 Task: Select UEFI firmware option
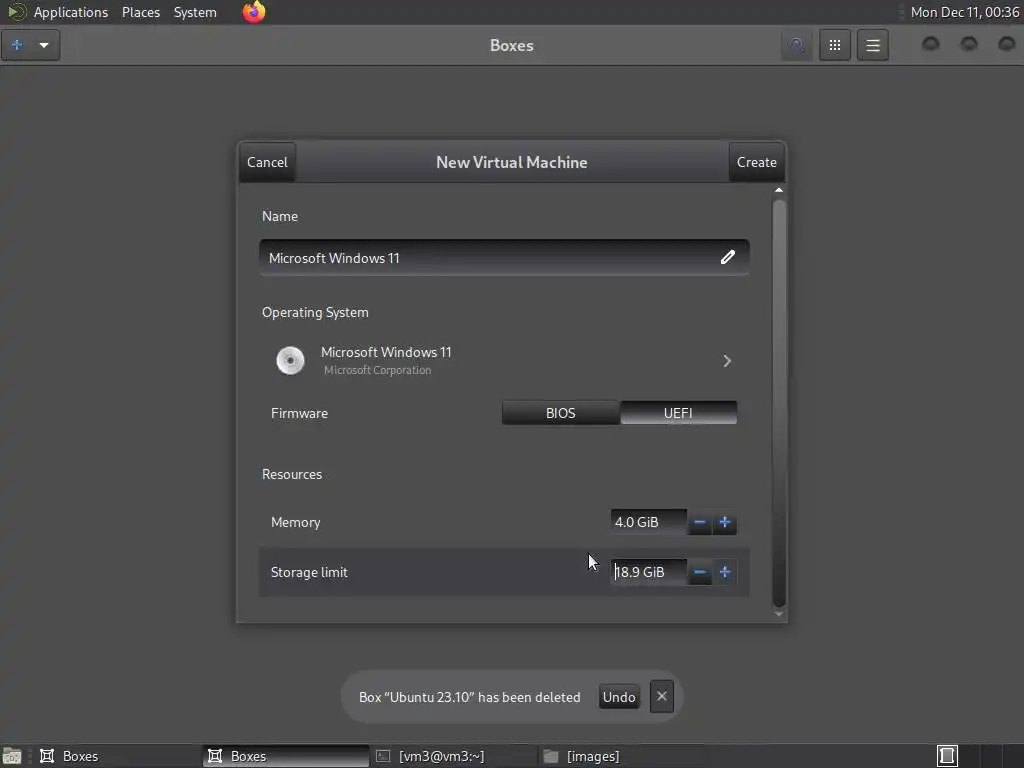678,413
